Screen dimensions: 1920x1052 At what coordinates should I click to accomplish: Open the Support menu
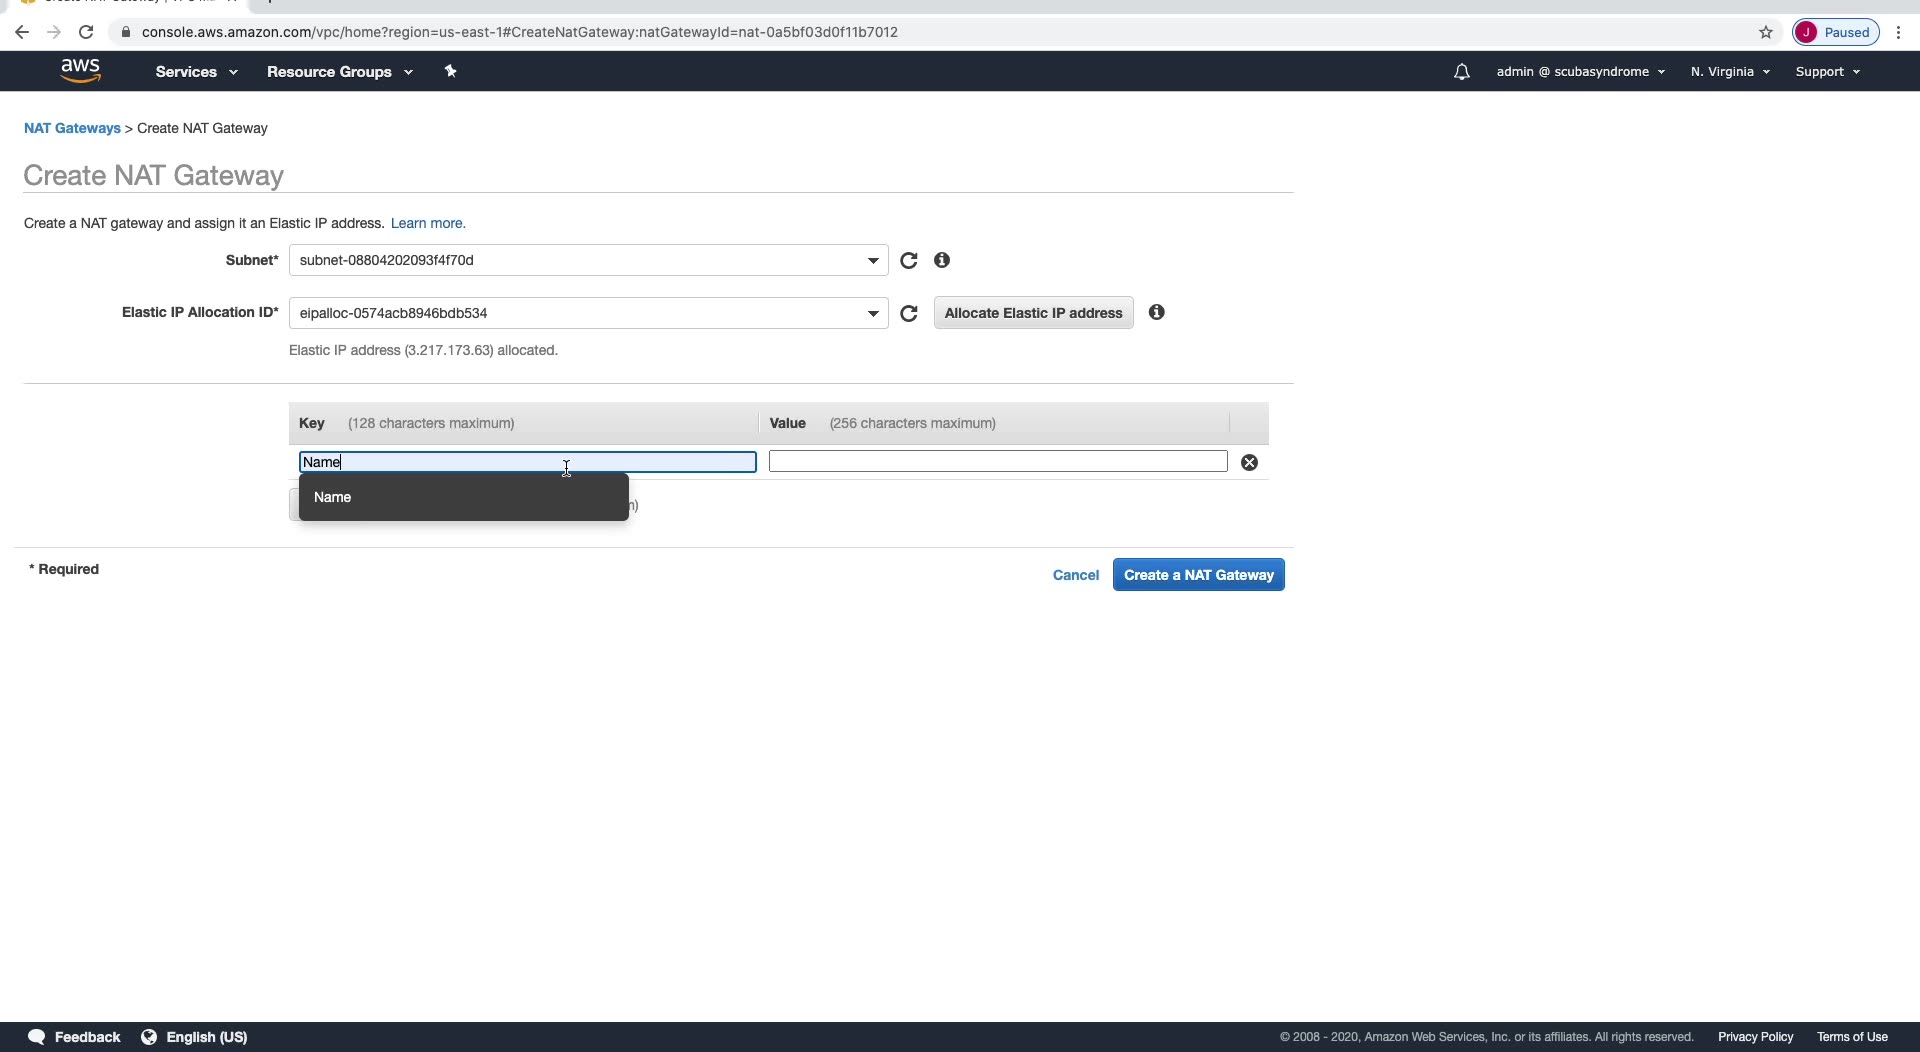[x=1827, y=72]
